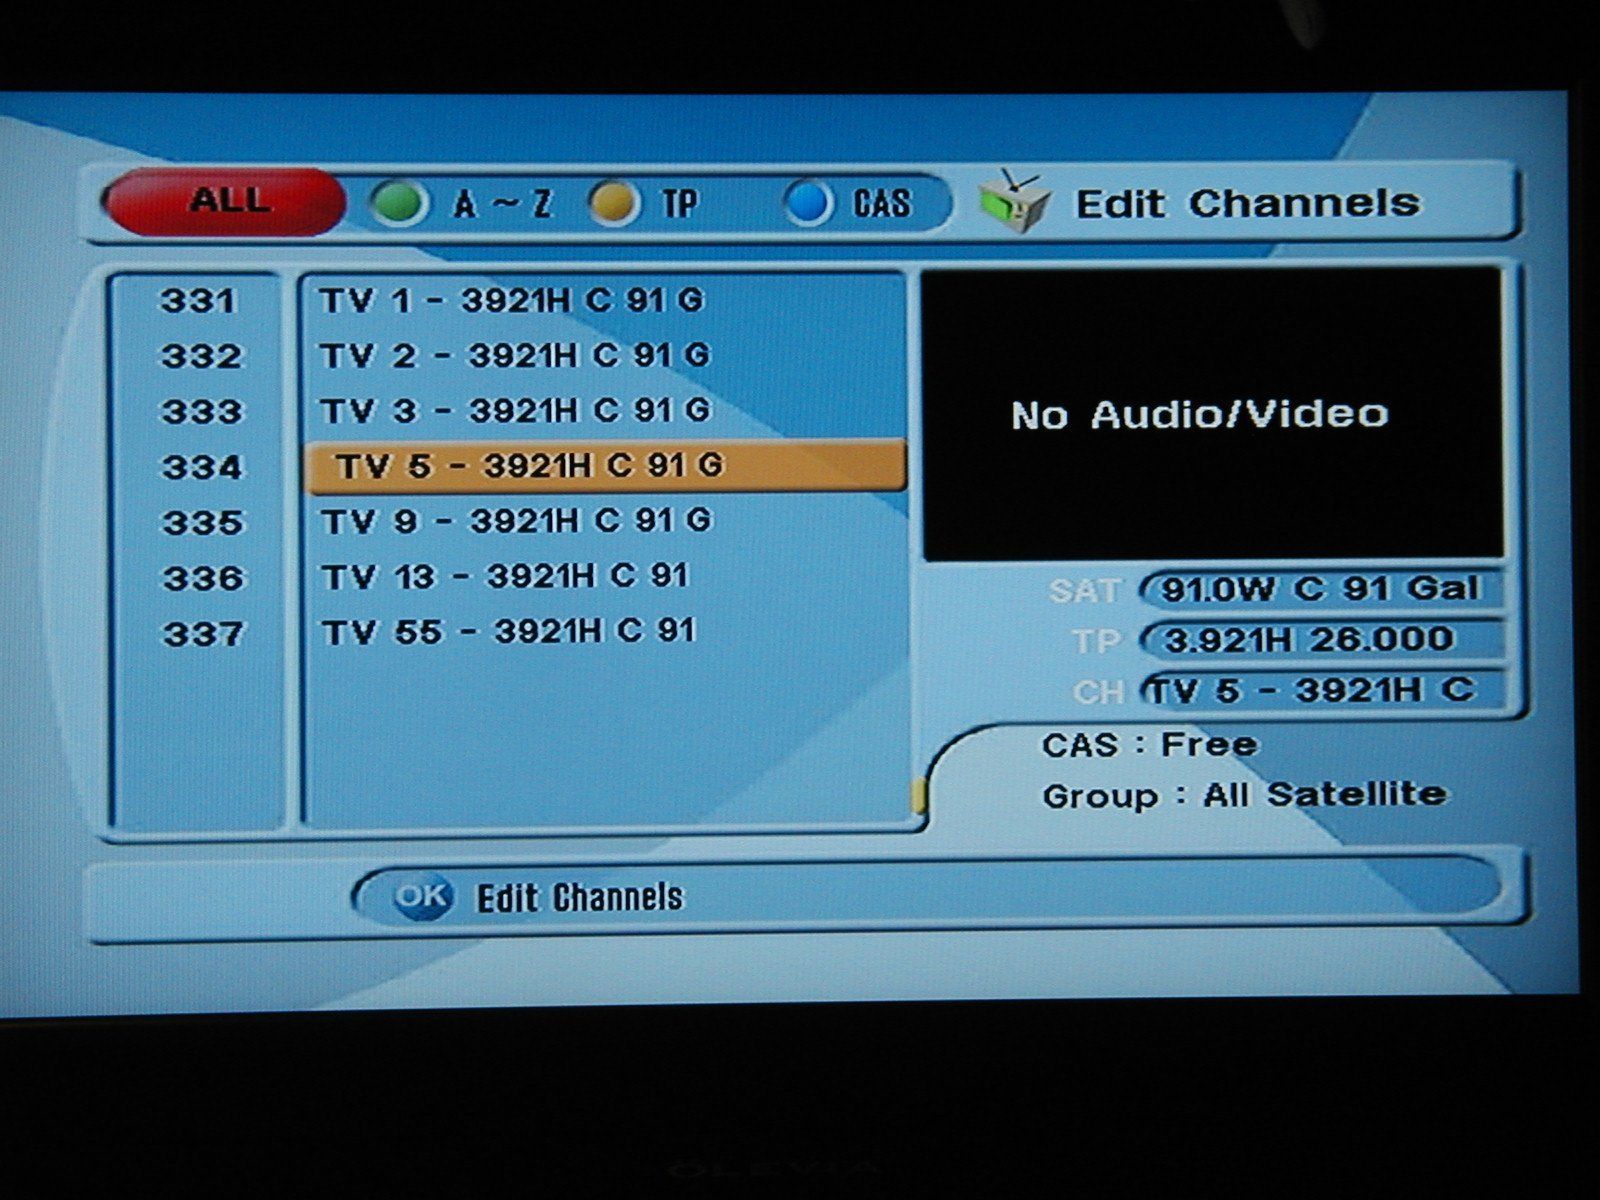Select channel TV 9 - 3921H C 91 G
This screenshot has height=1200, width=1600.
516,520
